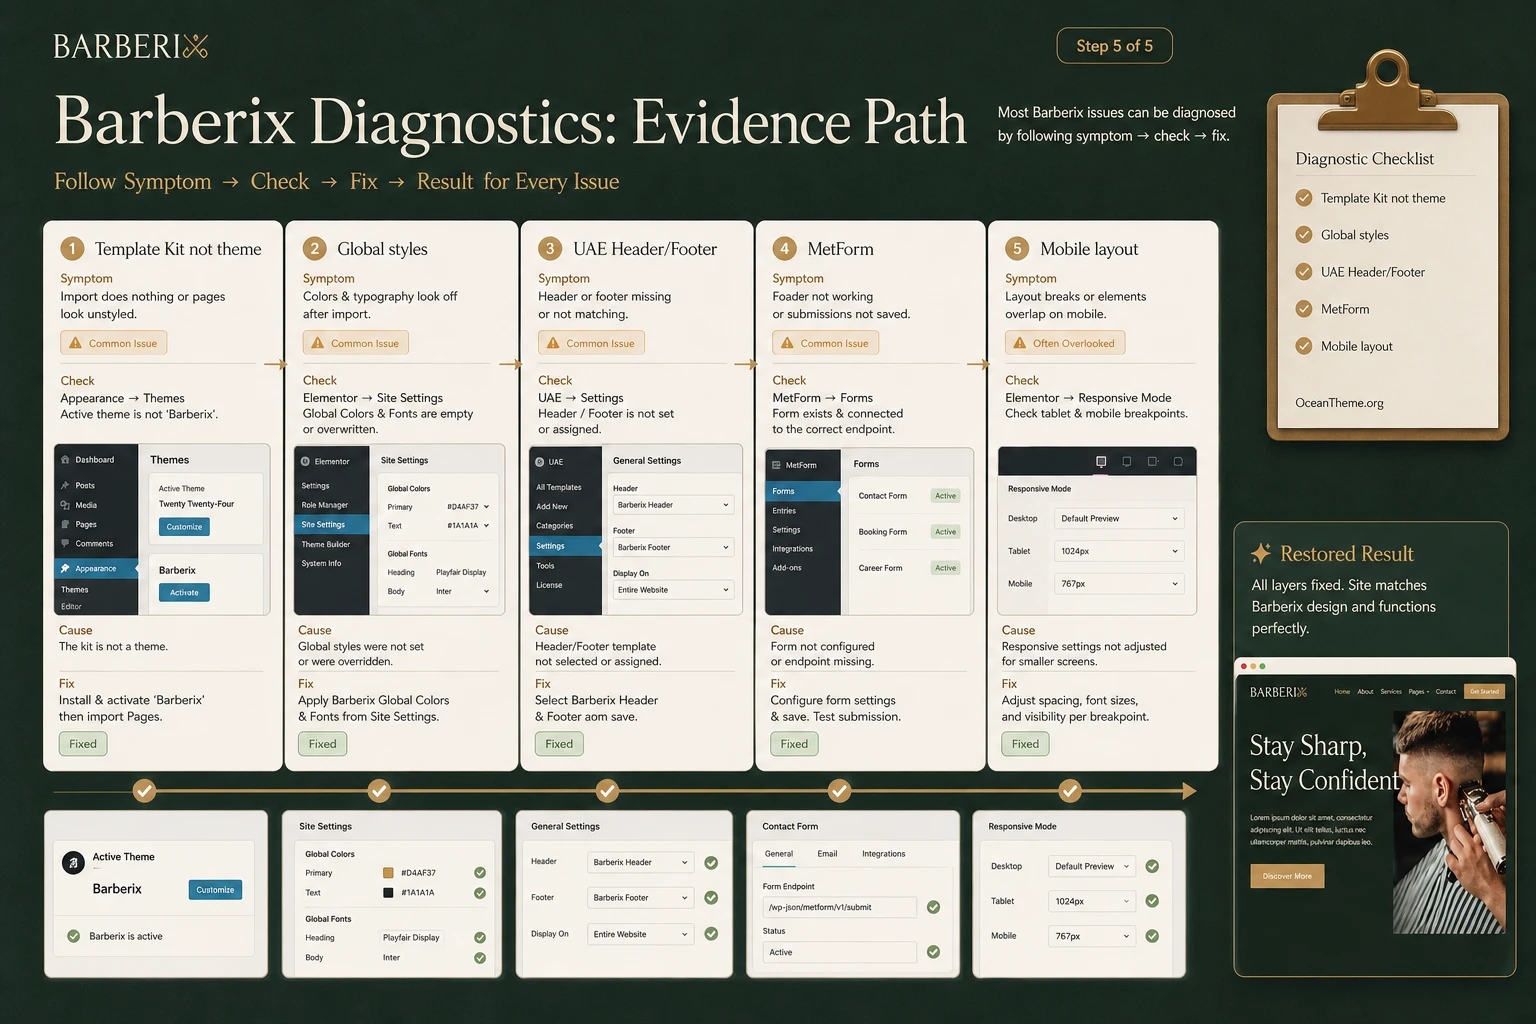Click the UAE logo icon in its sidebar
Viewport: 1536px width, 1024px height.
click(540, 462)
